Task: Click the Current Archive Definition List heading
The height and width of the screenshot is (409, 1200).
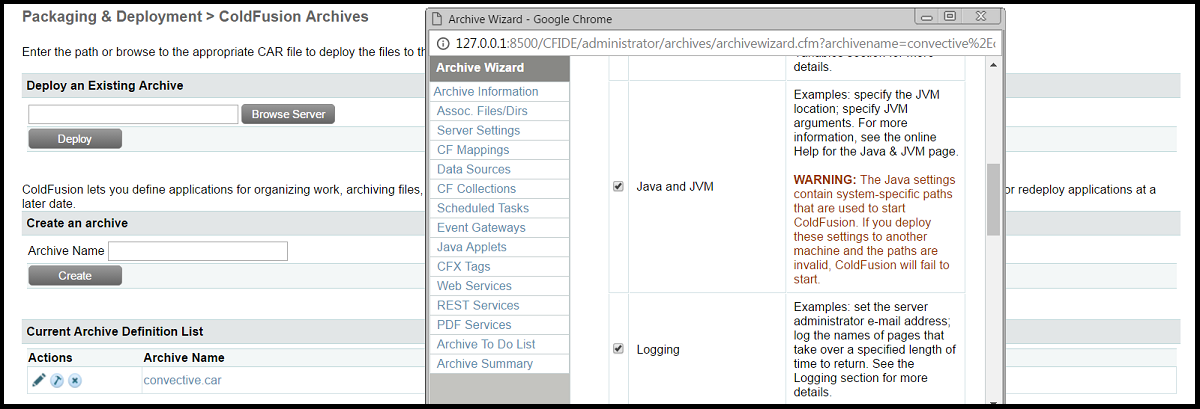Action: (115, 331)
